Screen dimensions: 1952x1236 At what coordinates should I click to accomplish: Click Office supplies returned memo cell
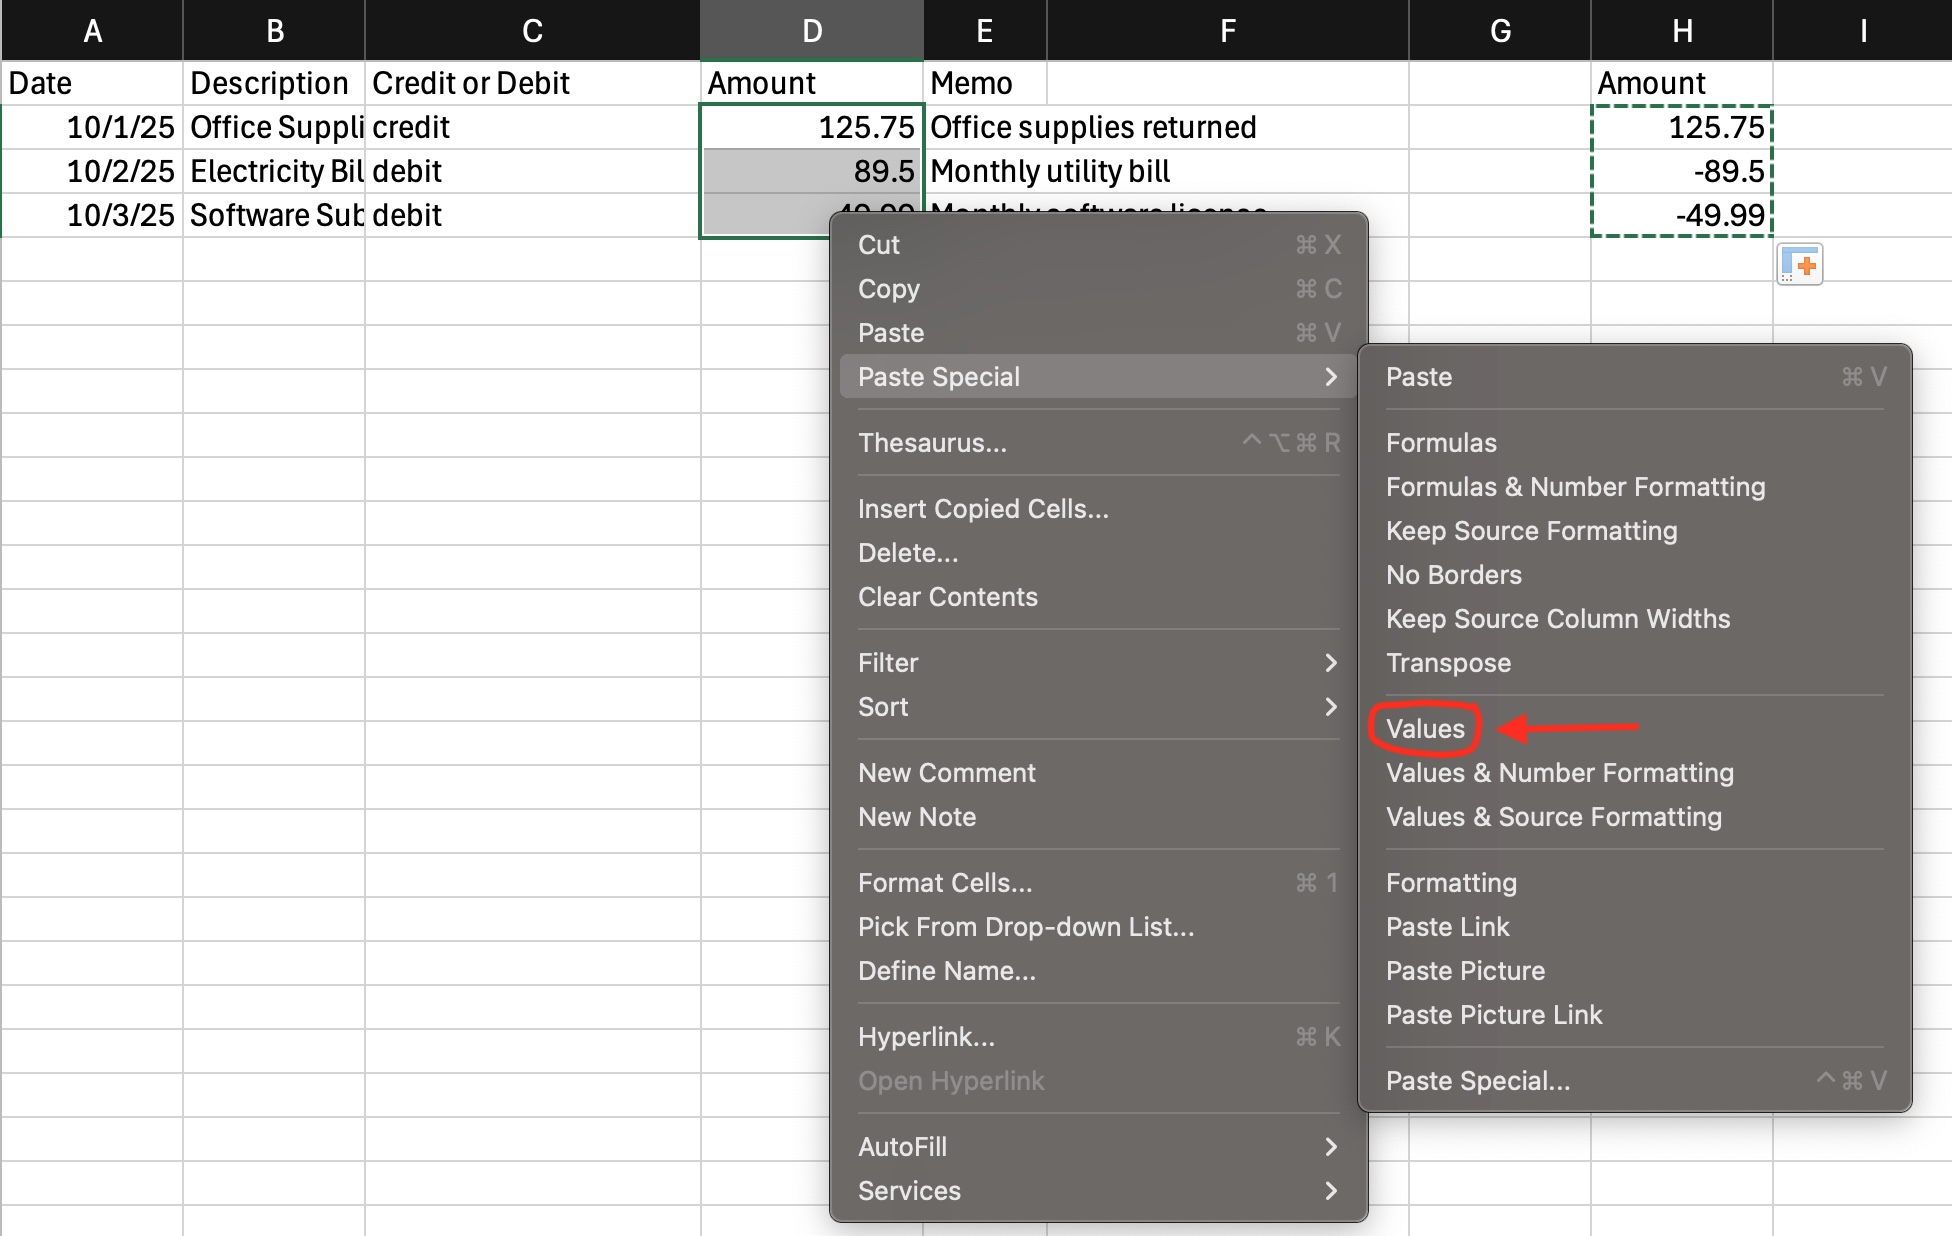tap(1094, 127)
